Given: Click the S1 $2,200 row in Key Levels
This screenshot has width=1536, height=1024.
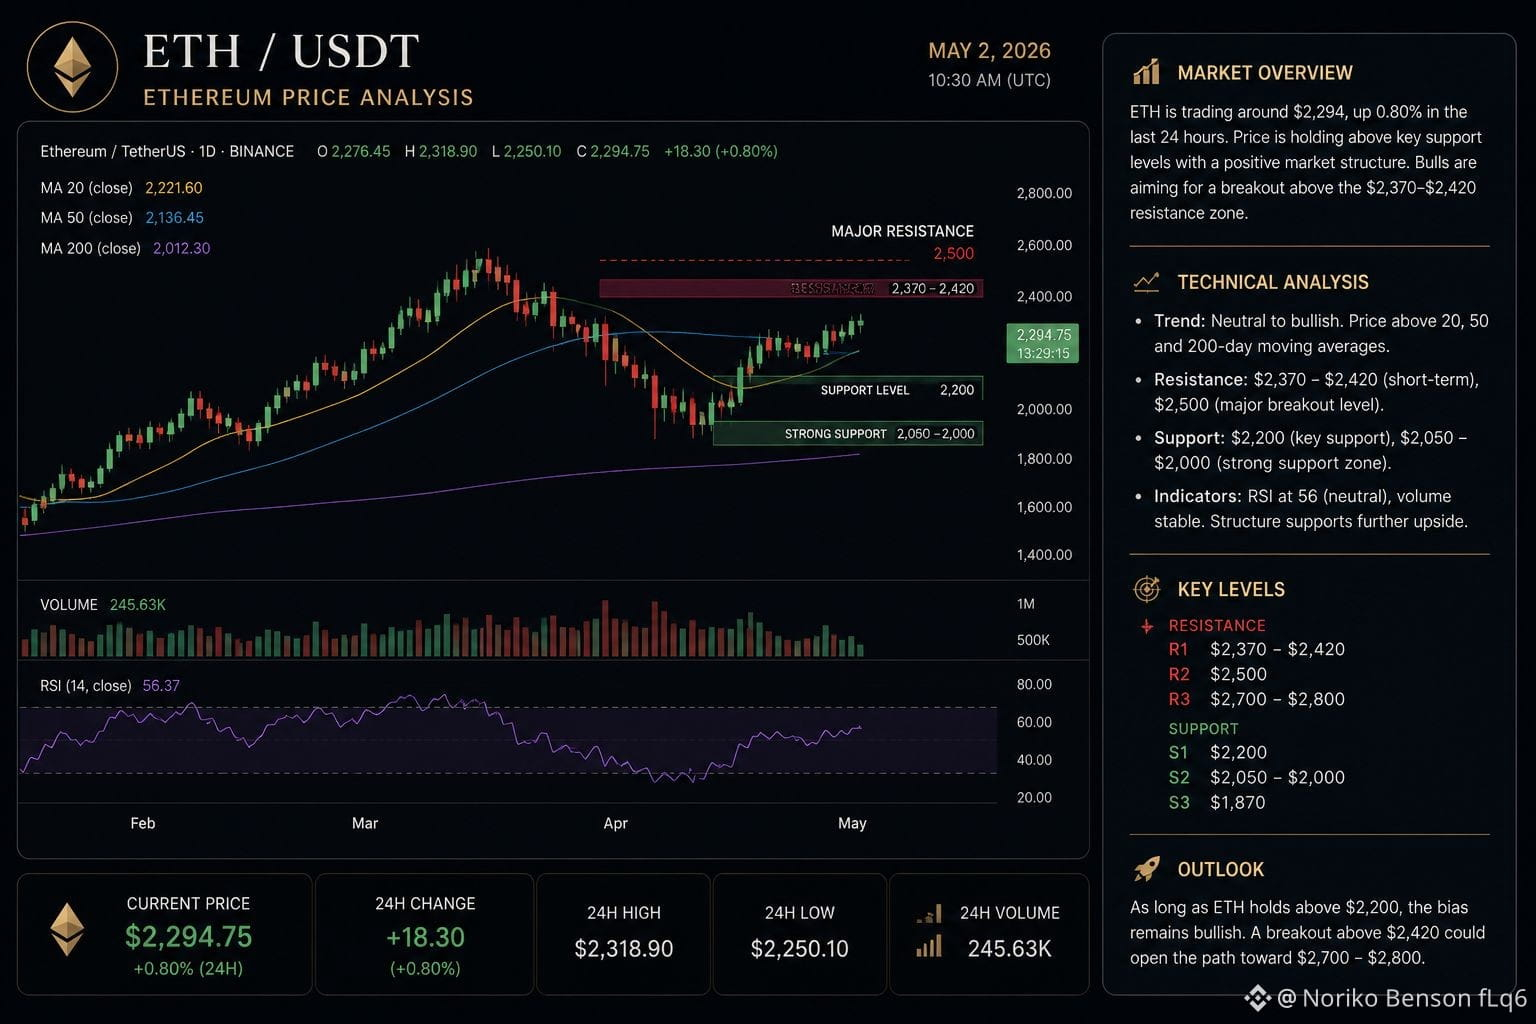Looking at the screenshot, I should click(1218, 752).
